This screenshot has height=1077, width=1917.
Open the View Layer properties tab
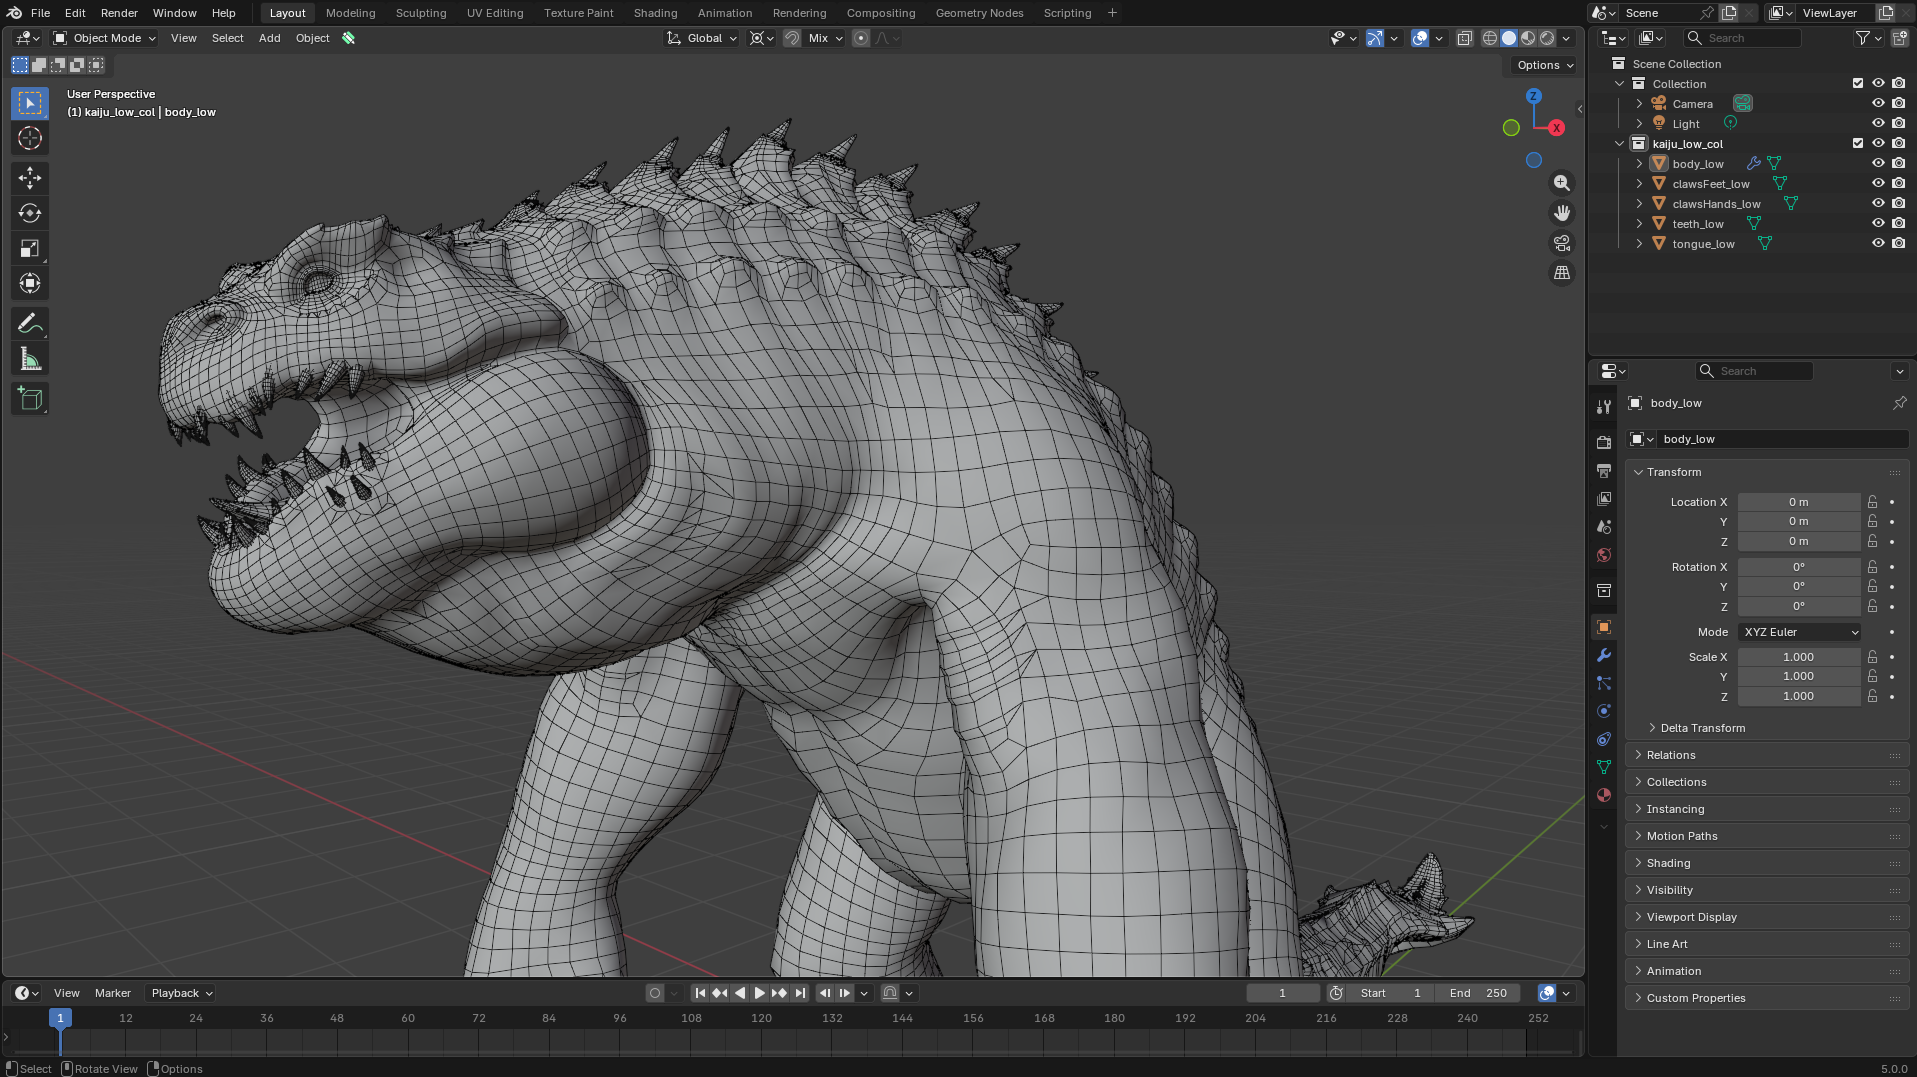tap(1604, 498)
